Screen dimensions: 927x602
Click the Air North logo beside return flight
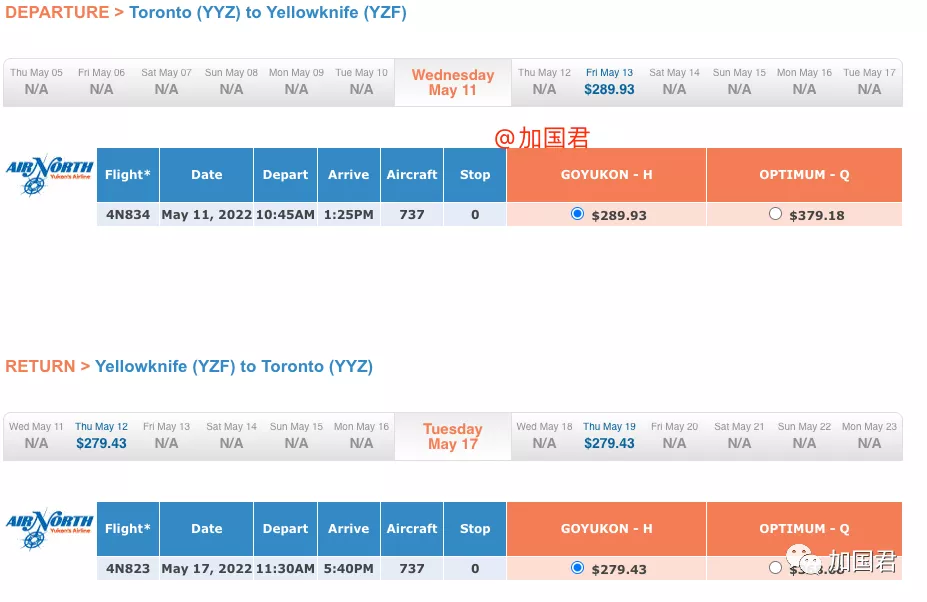[x=50, y=529]
